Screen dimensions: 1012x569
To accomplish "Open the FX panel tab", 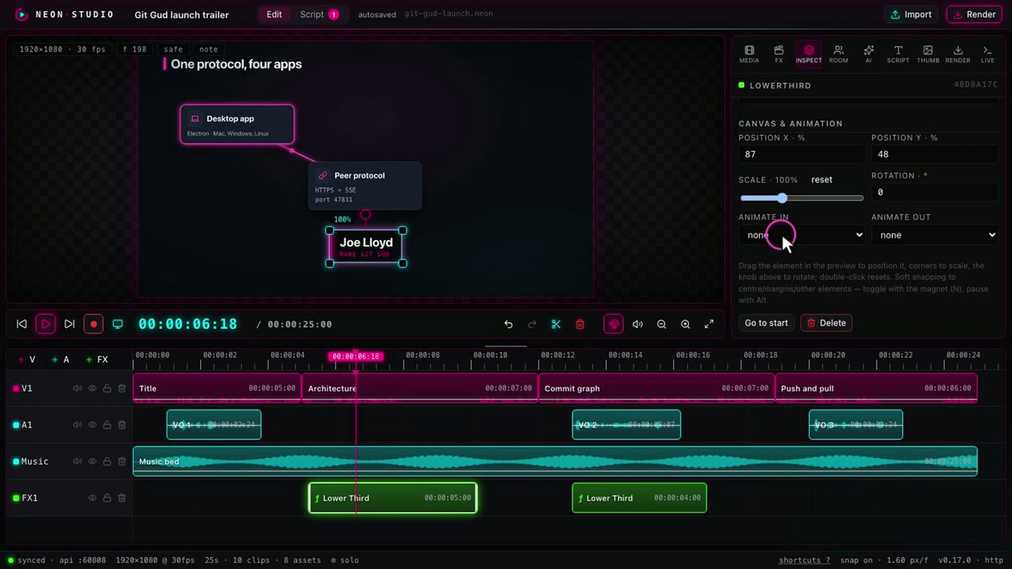I will click(x=778, y=54).
